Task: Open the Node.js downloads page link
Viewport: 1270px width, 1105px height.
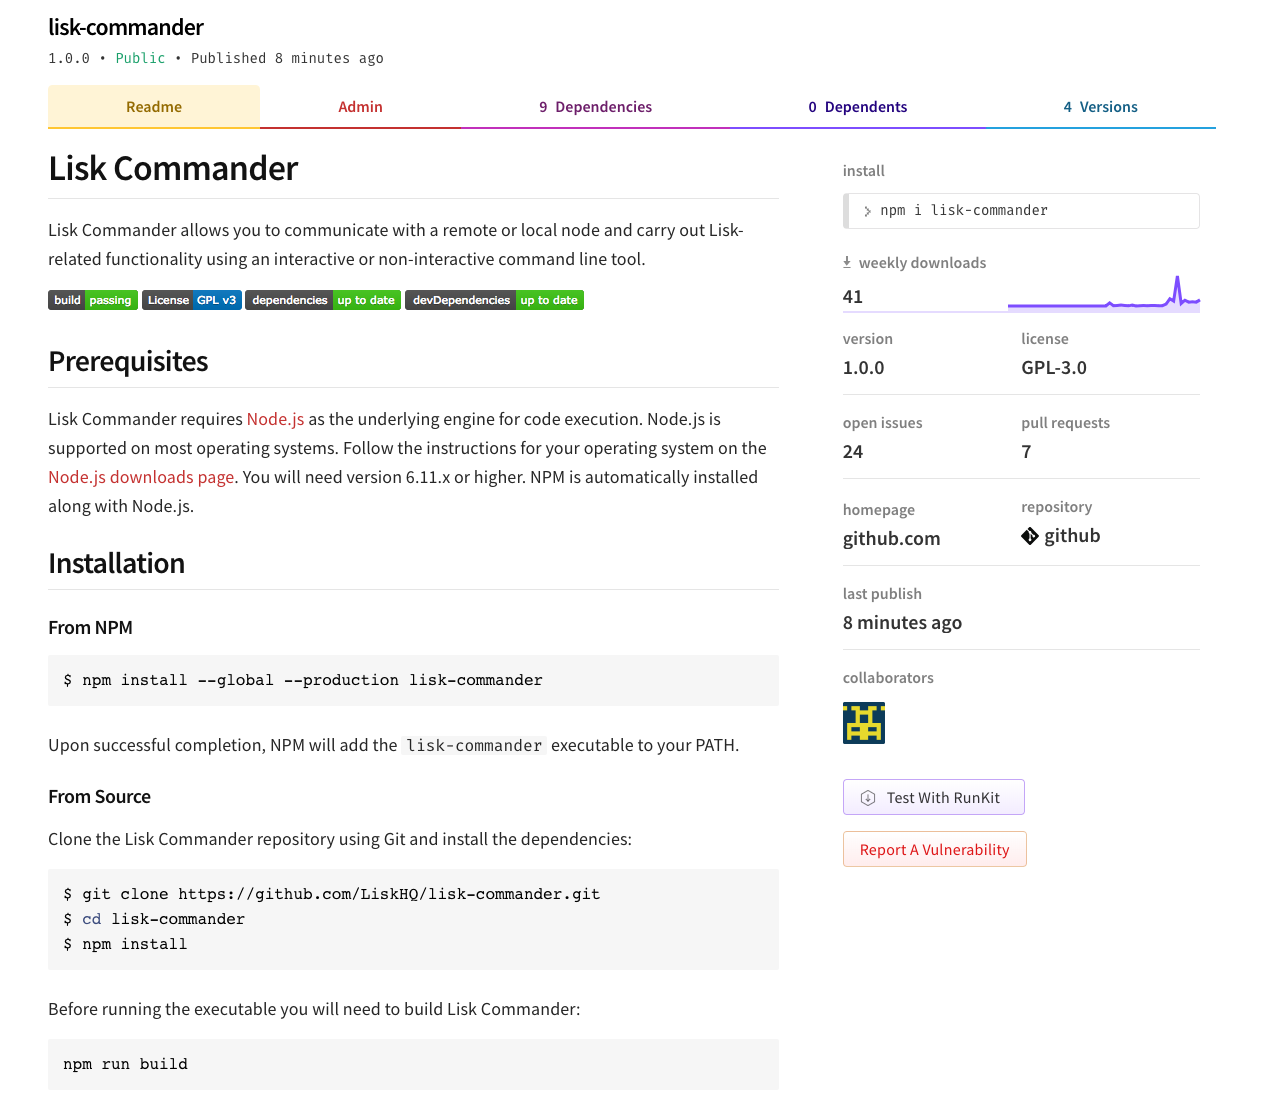Action: click(141, 477)
